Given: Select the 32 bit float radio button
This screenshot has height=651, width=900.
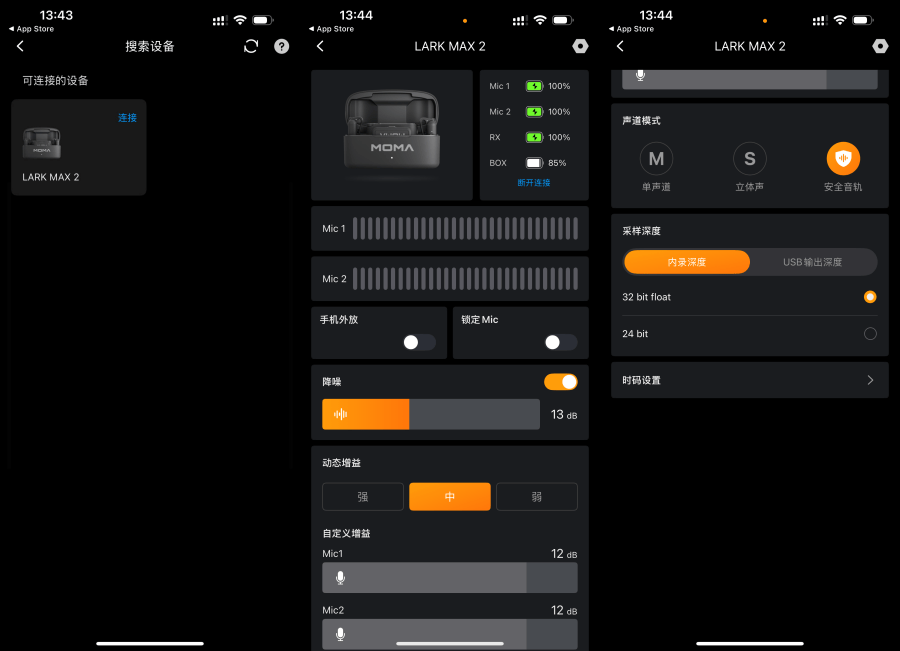Looking at the screenshot, I should 870,297.
